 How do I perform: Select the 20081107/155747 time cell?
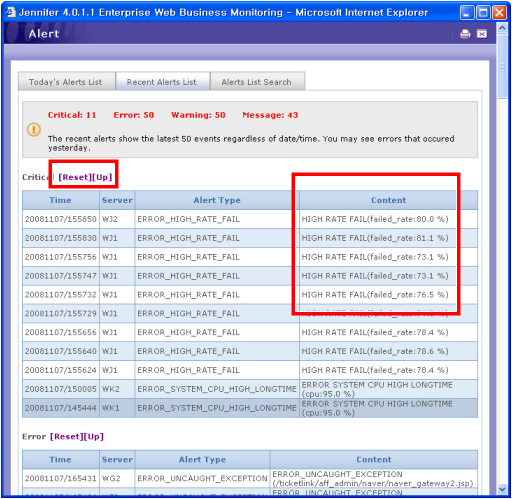(x=61, y=276)
